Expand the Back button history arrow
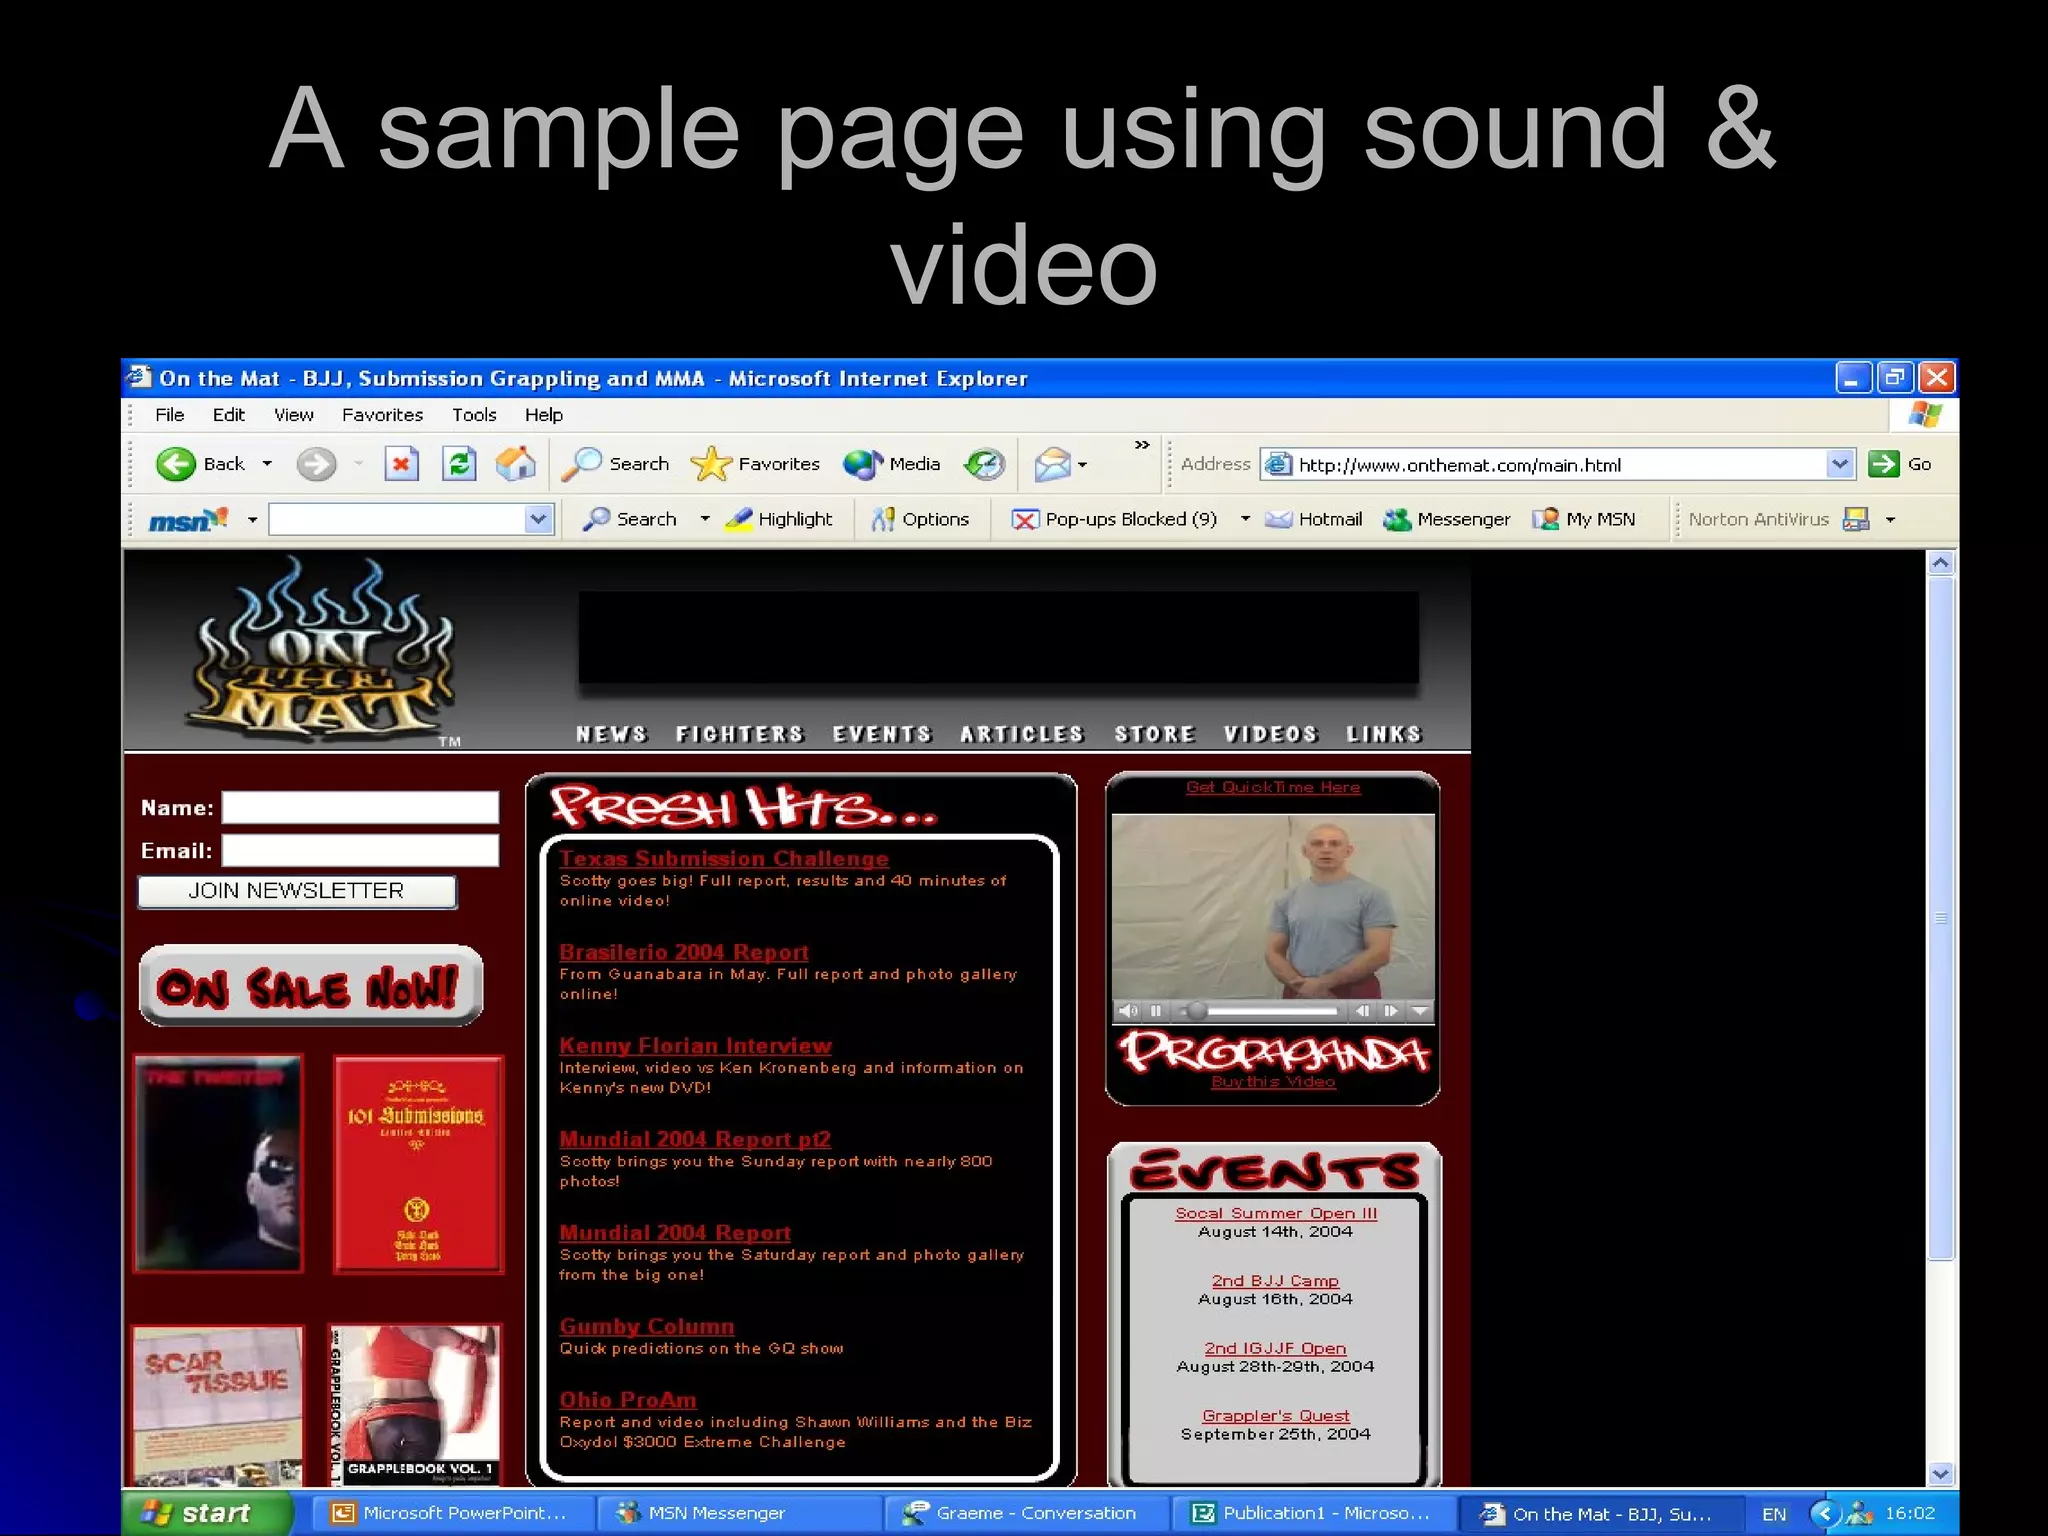This screenshot has height=1536, width=2048. (267, 464)
